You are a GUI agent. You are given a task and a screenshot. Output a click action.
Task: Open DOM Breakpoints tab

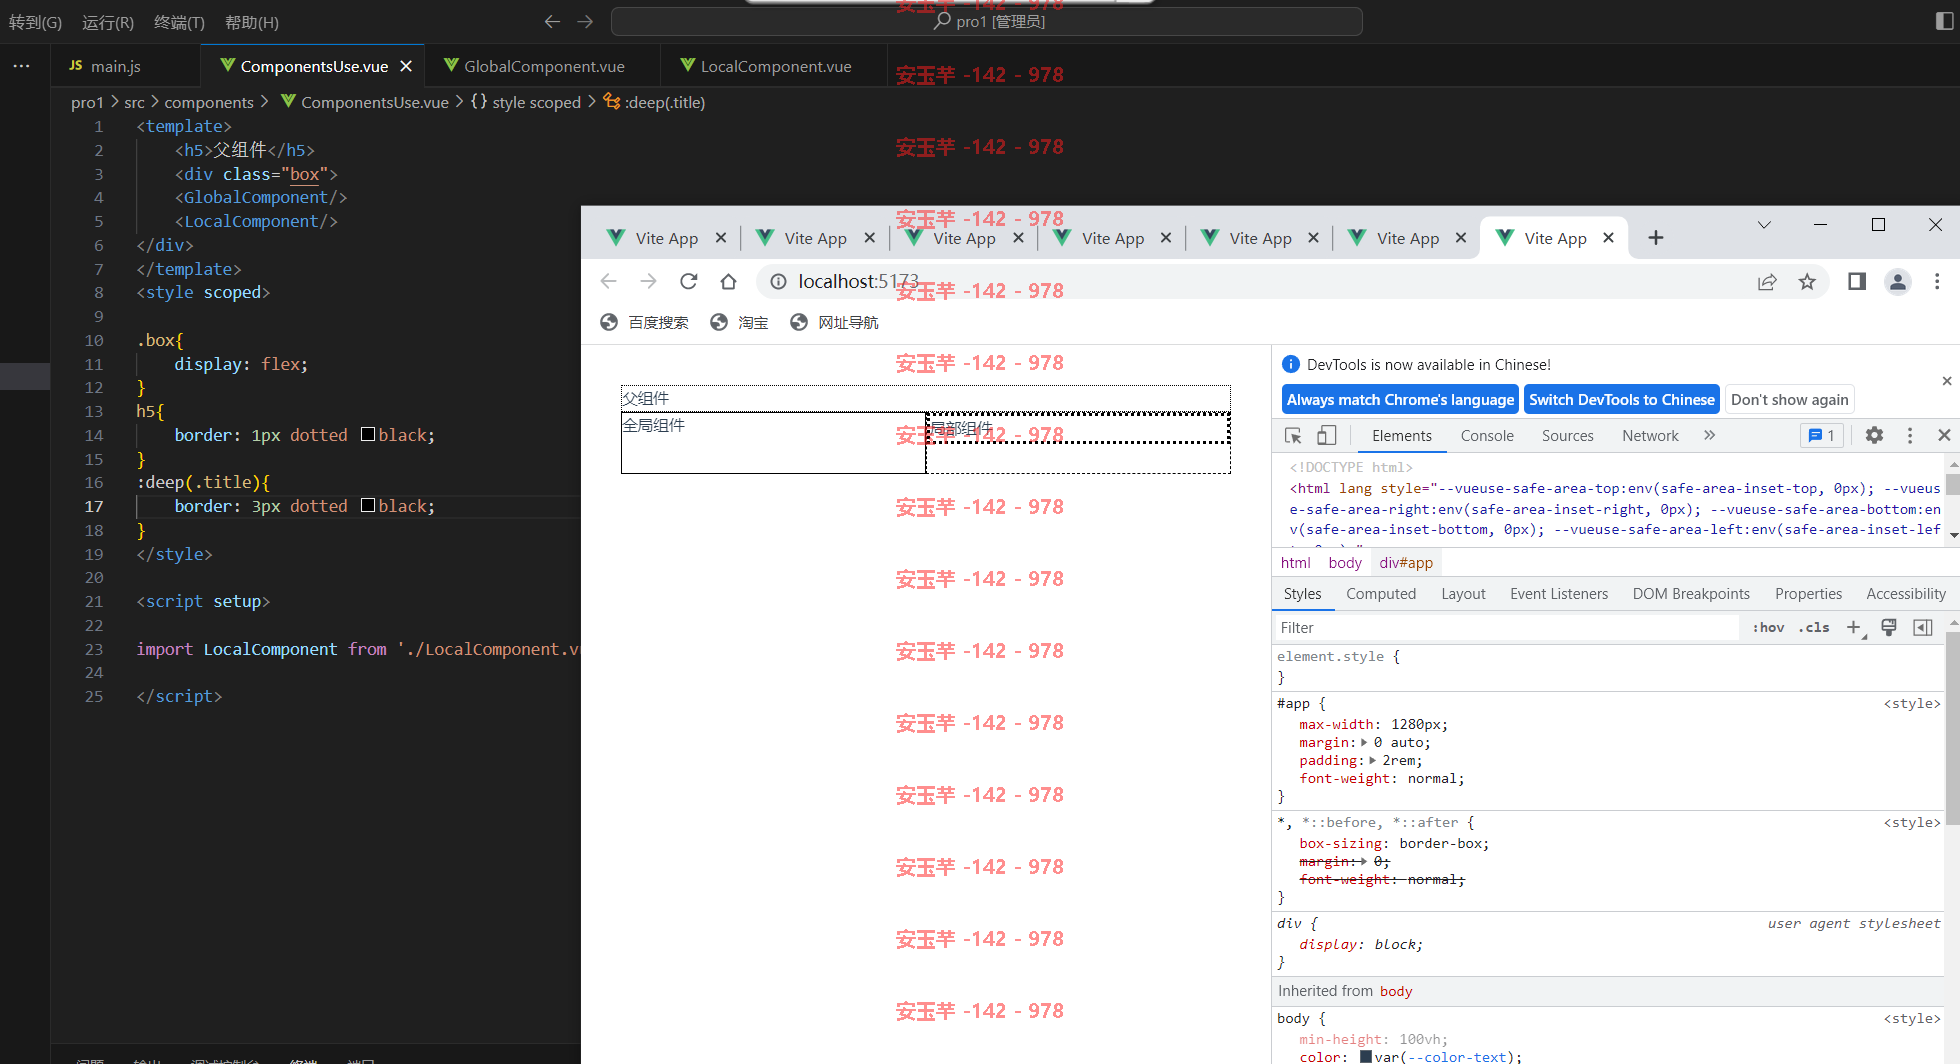pos(1691,594)
